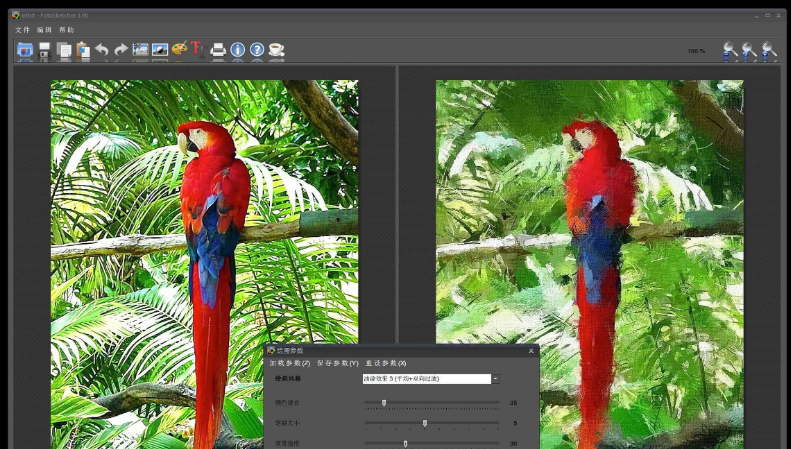Open drawing parameters via palette icon
This screenshot has width=791, height=449.
(179, 49)
